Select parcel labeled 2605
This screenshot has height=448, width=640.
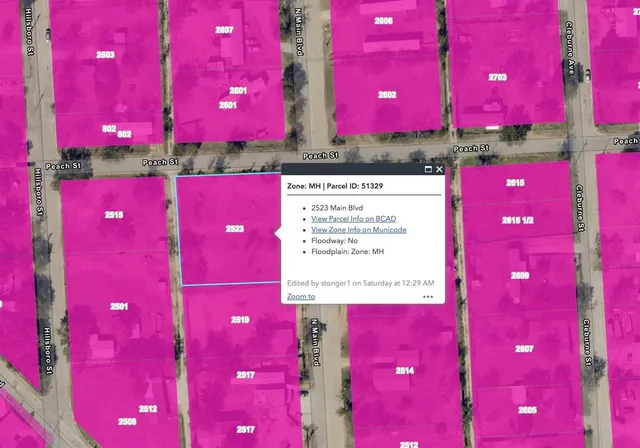point(527,410)
